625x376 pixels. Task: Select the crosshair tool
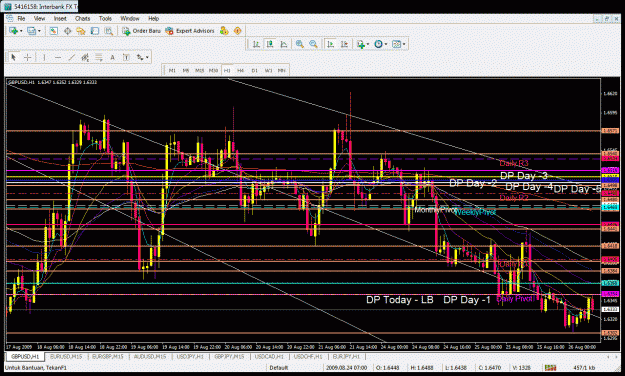(28, 57)
